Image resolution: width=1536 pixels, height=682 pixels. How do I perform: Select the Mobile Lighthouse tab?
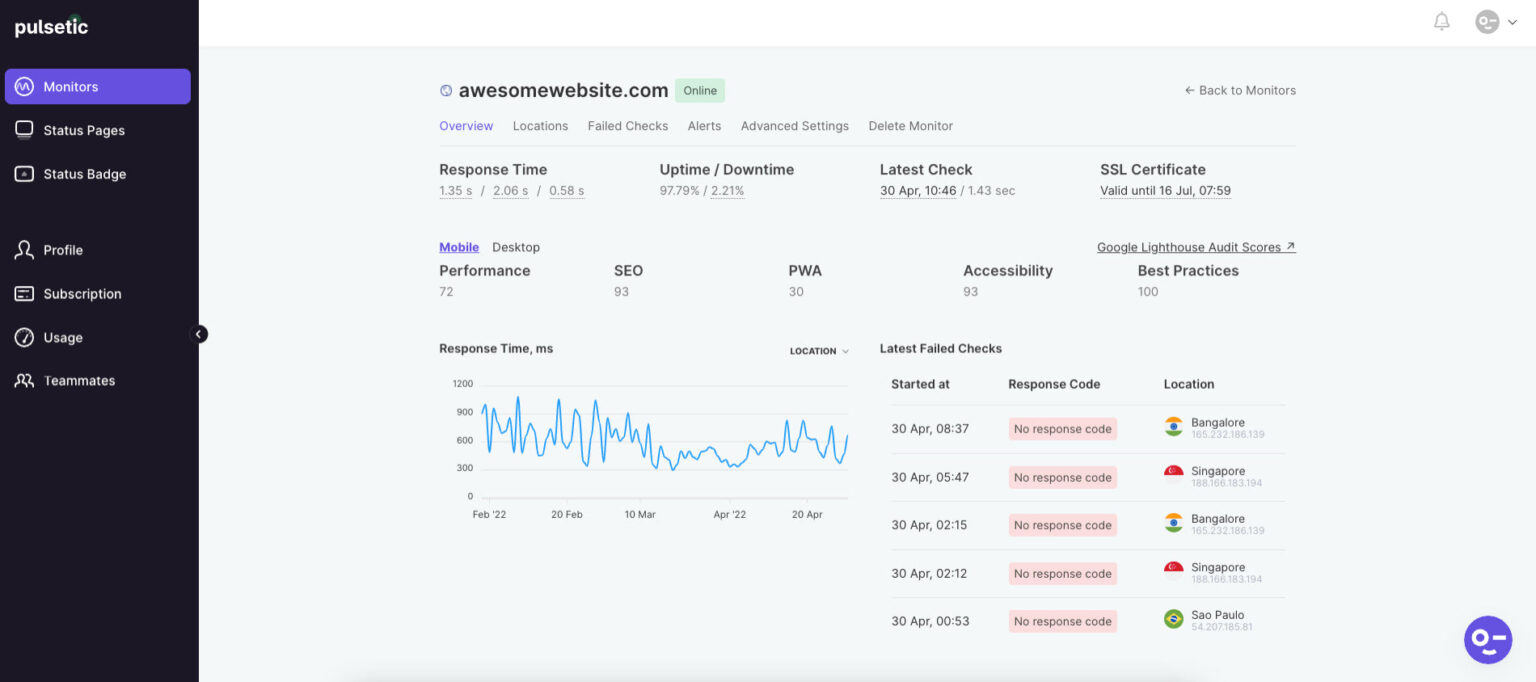click(x=459, y=247)
